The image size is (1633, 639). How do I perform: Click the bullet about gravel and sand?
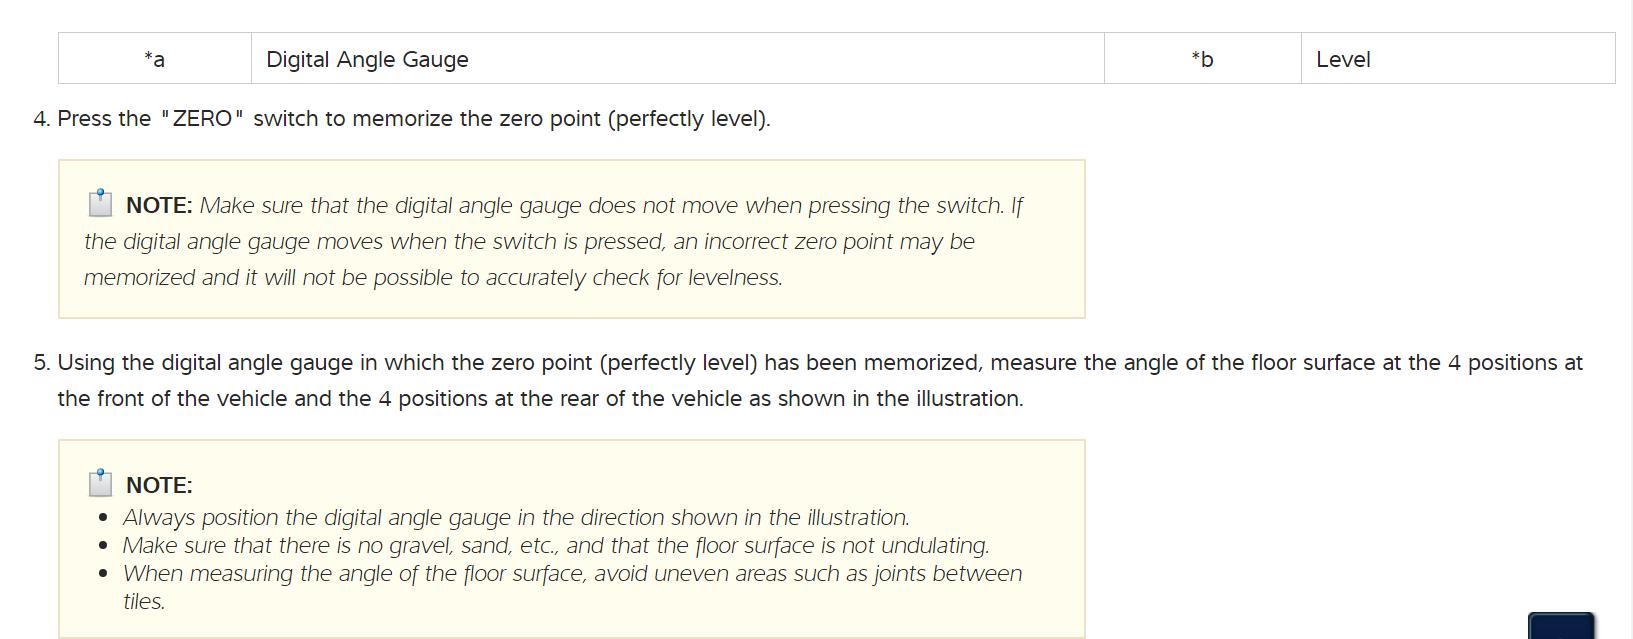click(556, 546)
